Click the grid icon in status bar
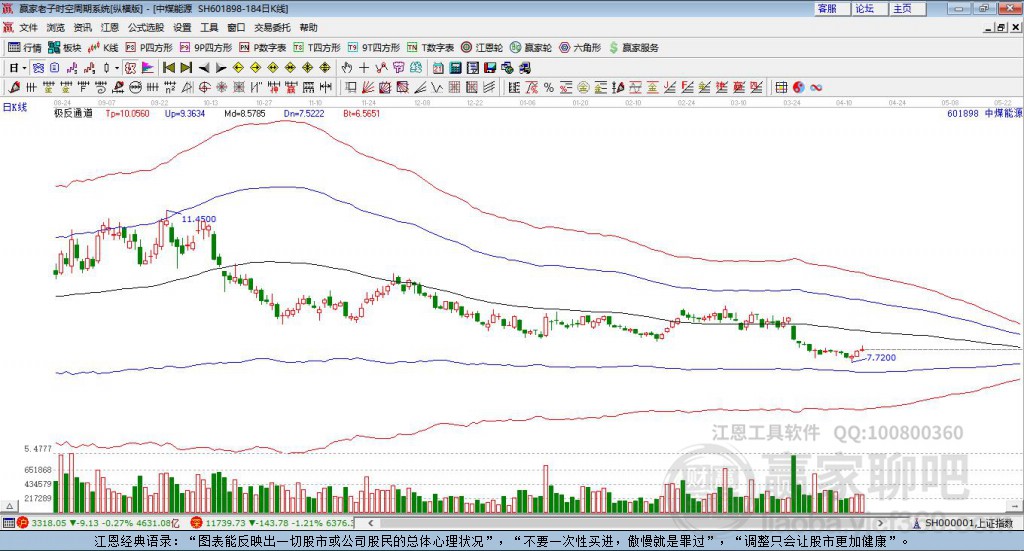This screenshot has height=551, width=1024. 8,522
